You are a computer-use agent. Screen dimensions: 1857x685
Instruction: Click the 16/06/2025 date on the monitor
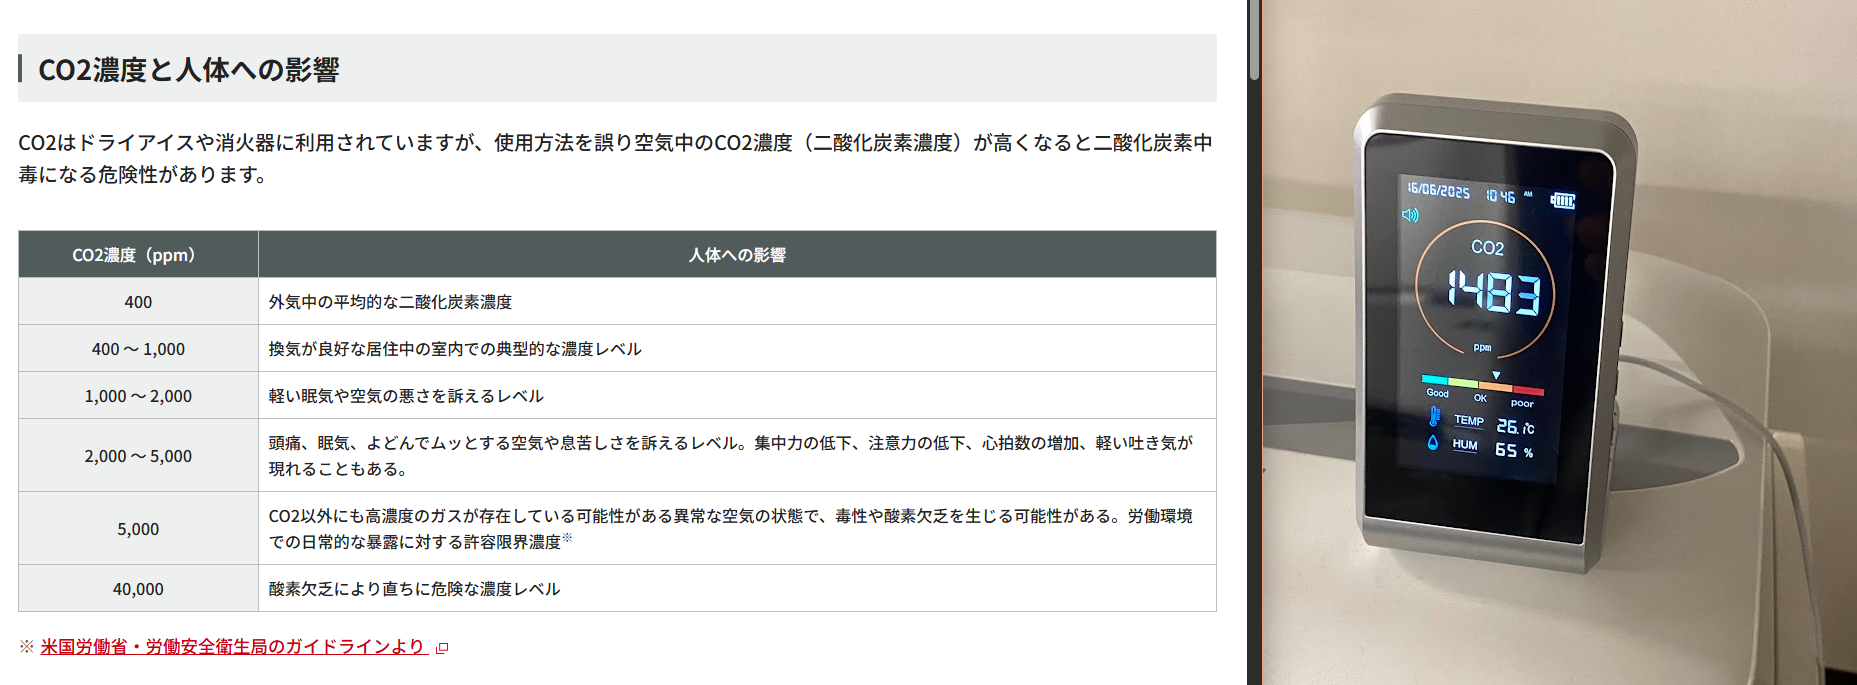click(x=1438, y=190)
